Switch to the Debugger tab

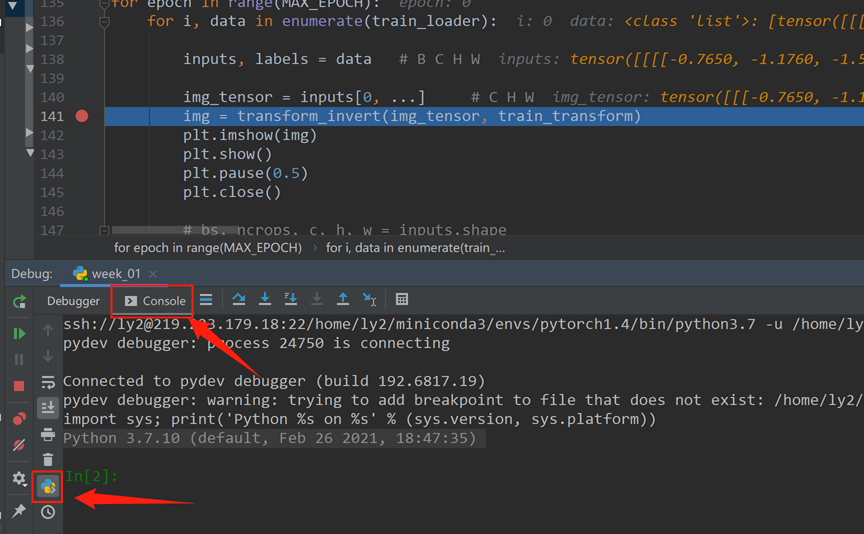click(x=73, y=301)
